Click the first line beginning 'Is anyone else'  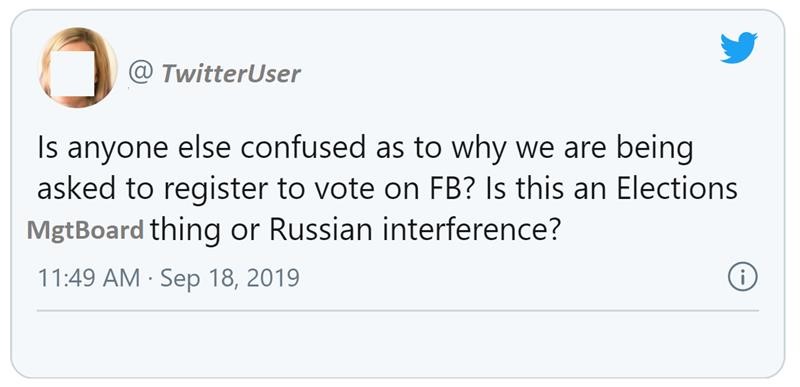point(365,149)
